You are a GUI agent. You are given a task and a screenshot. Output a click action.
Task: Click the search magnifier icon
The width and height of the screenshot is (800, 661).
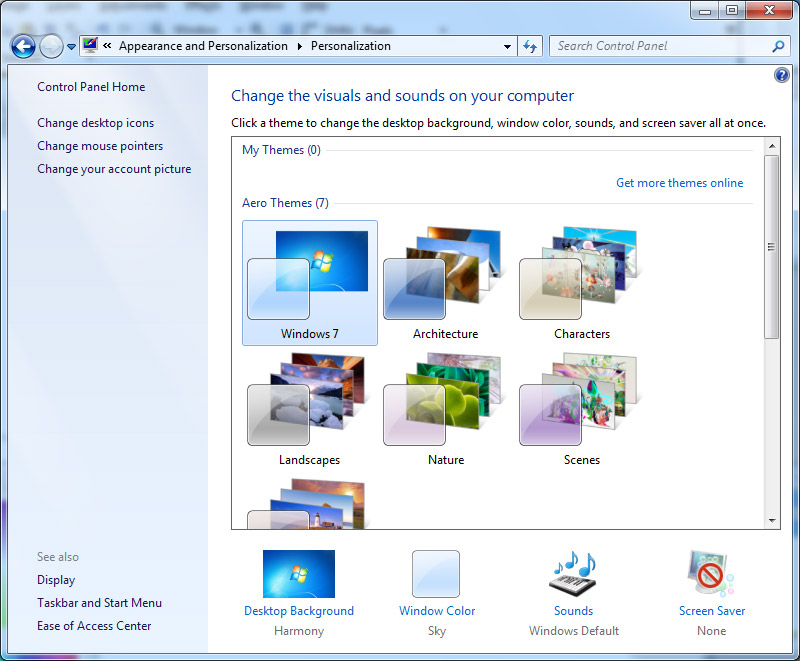coord(779,46)
